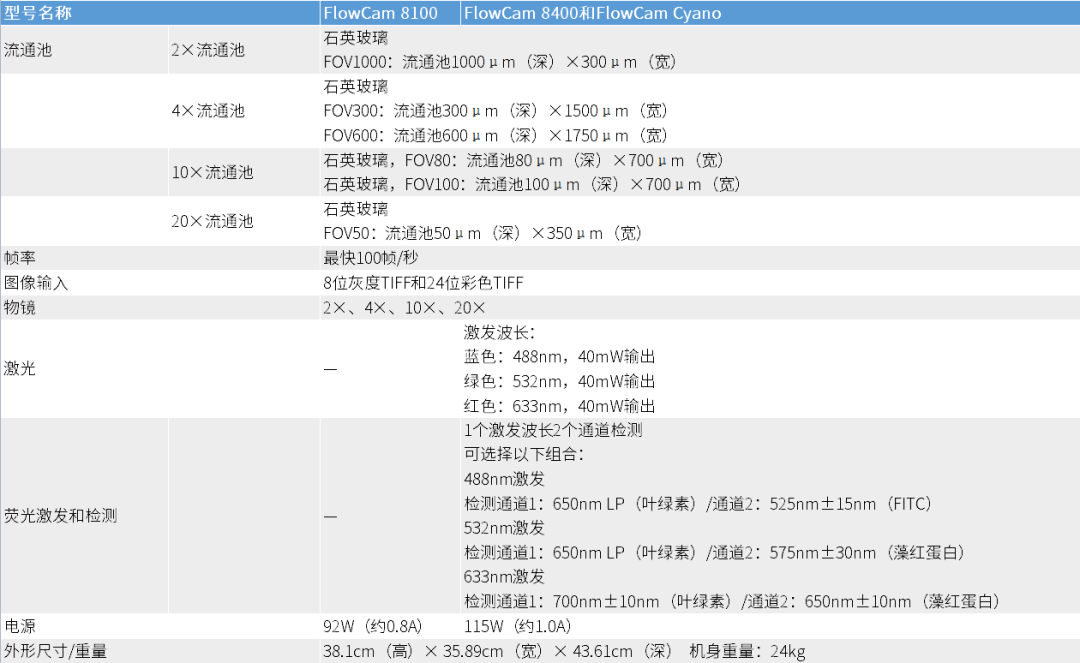Image resolution: width=1080 pixels, height=663 pixels.
Task: Click the '激发波长:' heading text
Action: 499,332
